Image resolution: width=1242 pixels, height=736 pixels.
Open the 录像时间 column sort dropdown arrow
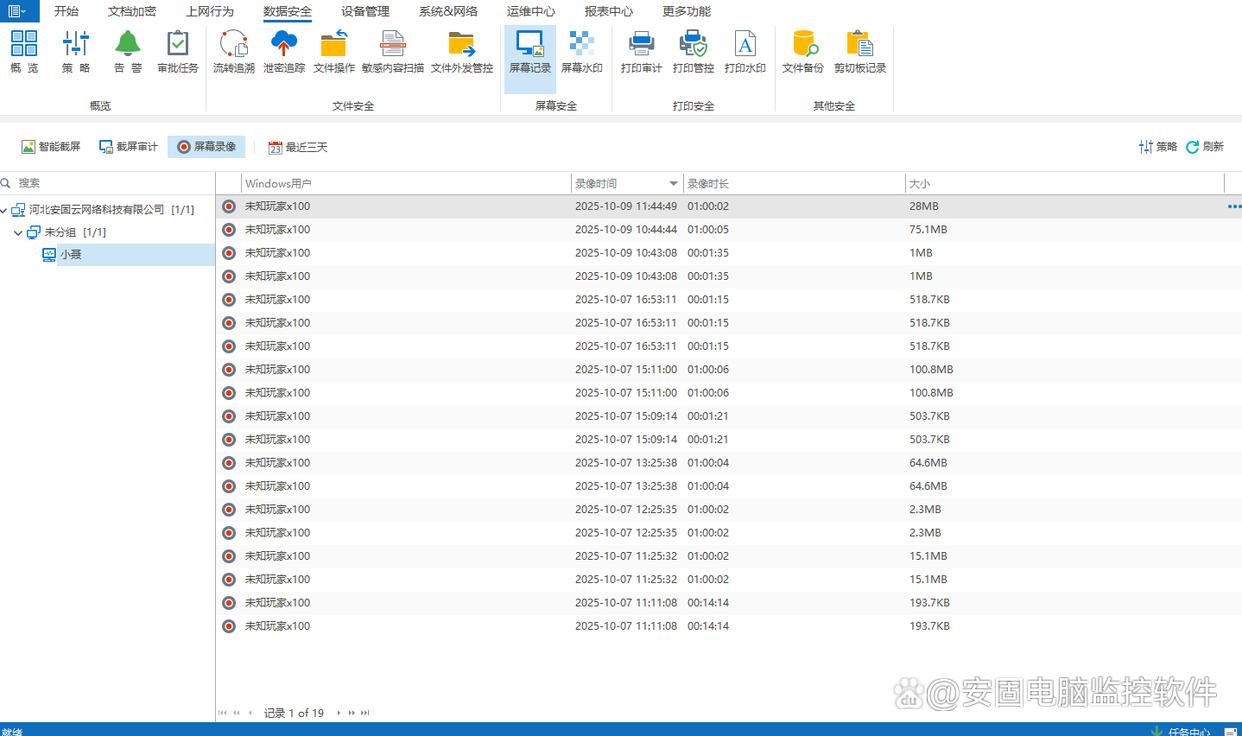(x=674, y=184)
